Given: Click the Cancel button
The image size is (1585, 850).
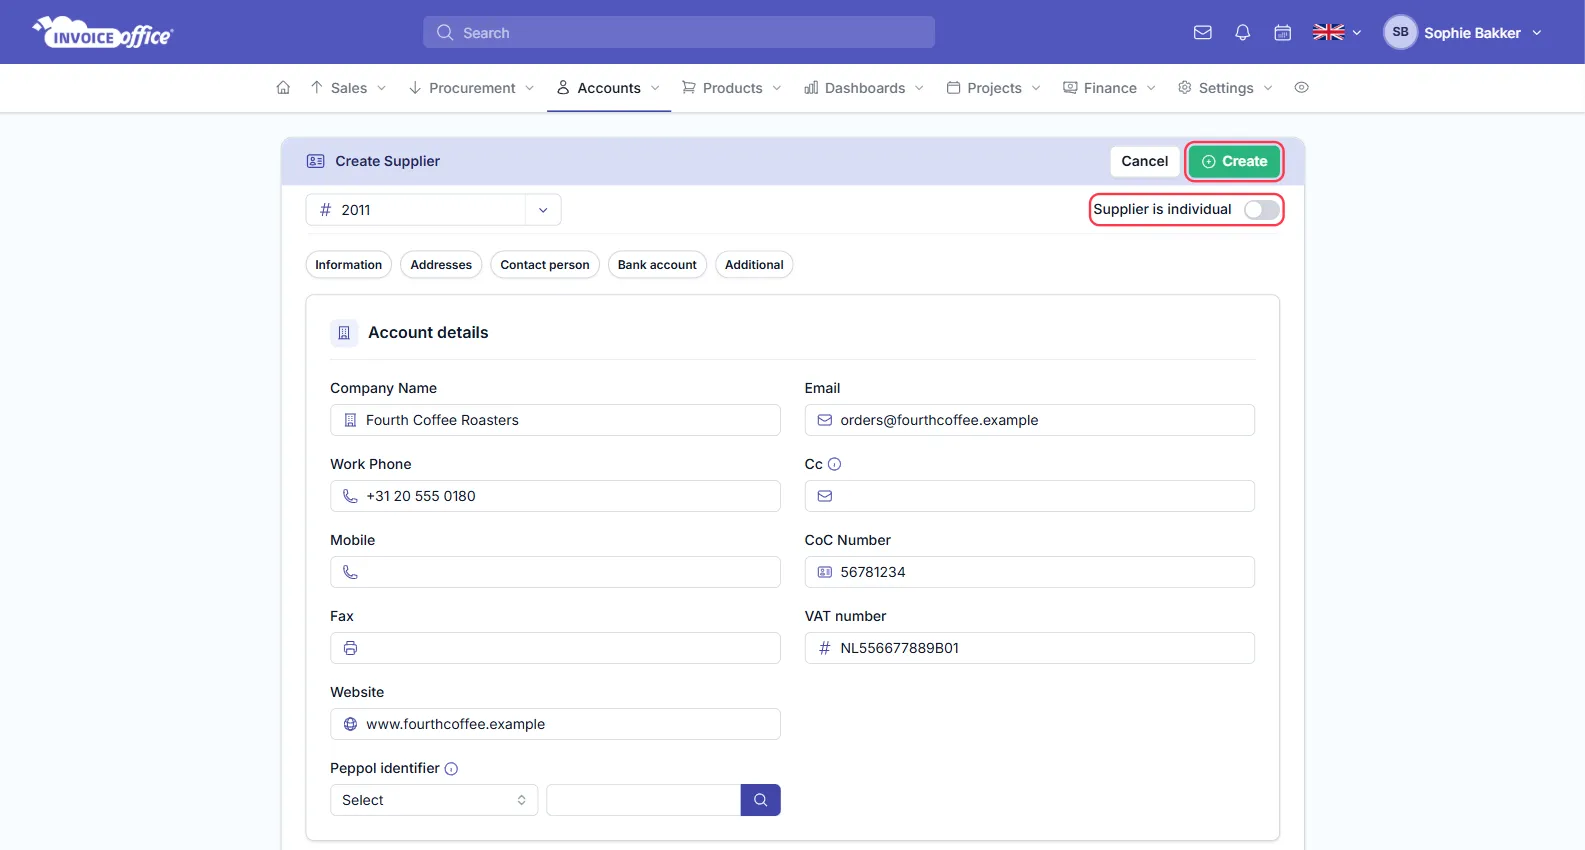Looking at the screenshot, I should coord(1144,161).
